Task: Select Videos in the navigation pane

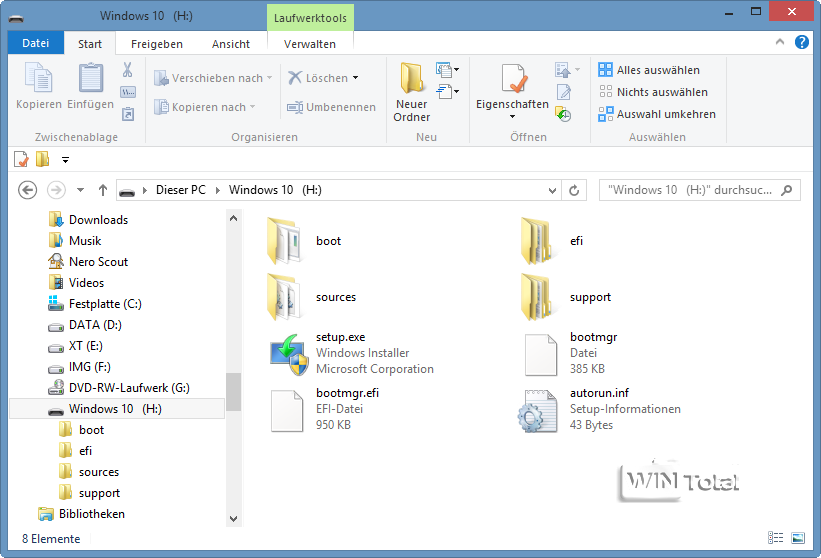Action: pos(86,283)
